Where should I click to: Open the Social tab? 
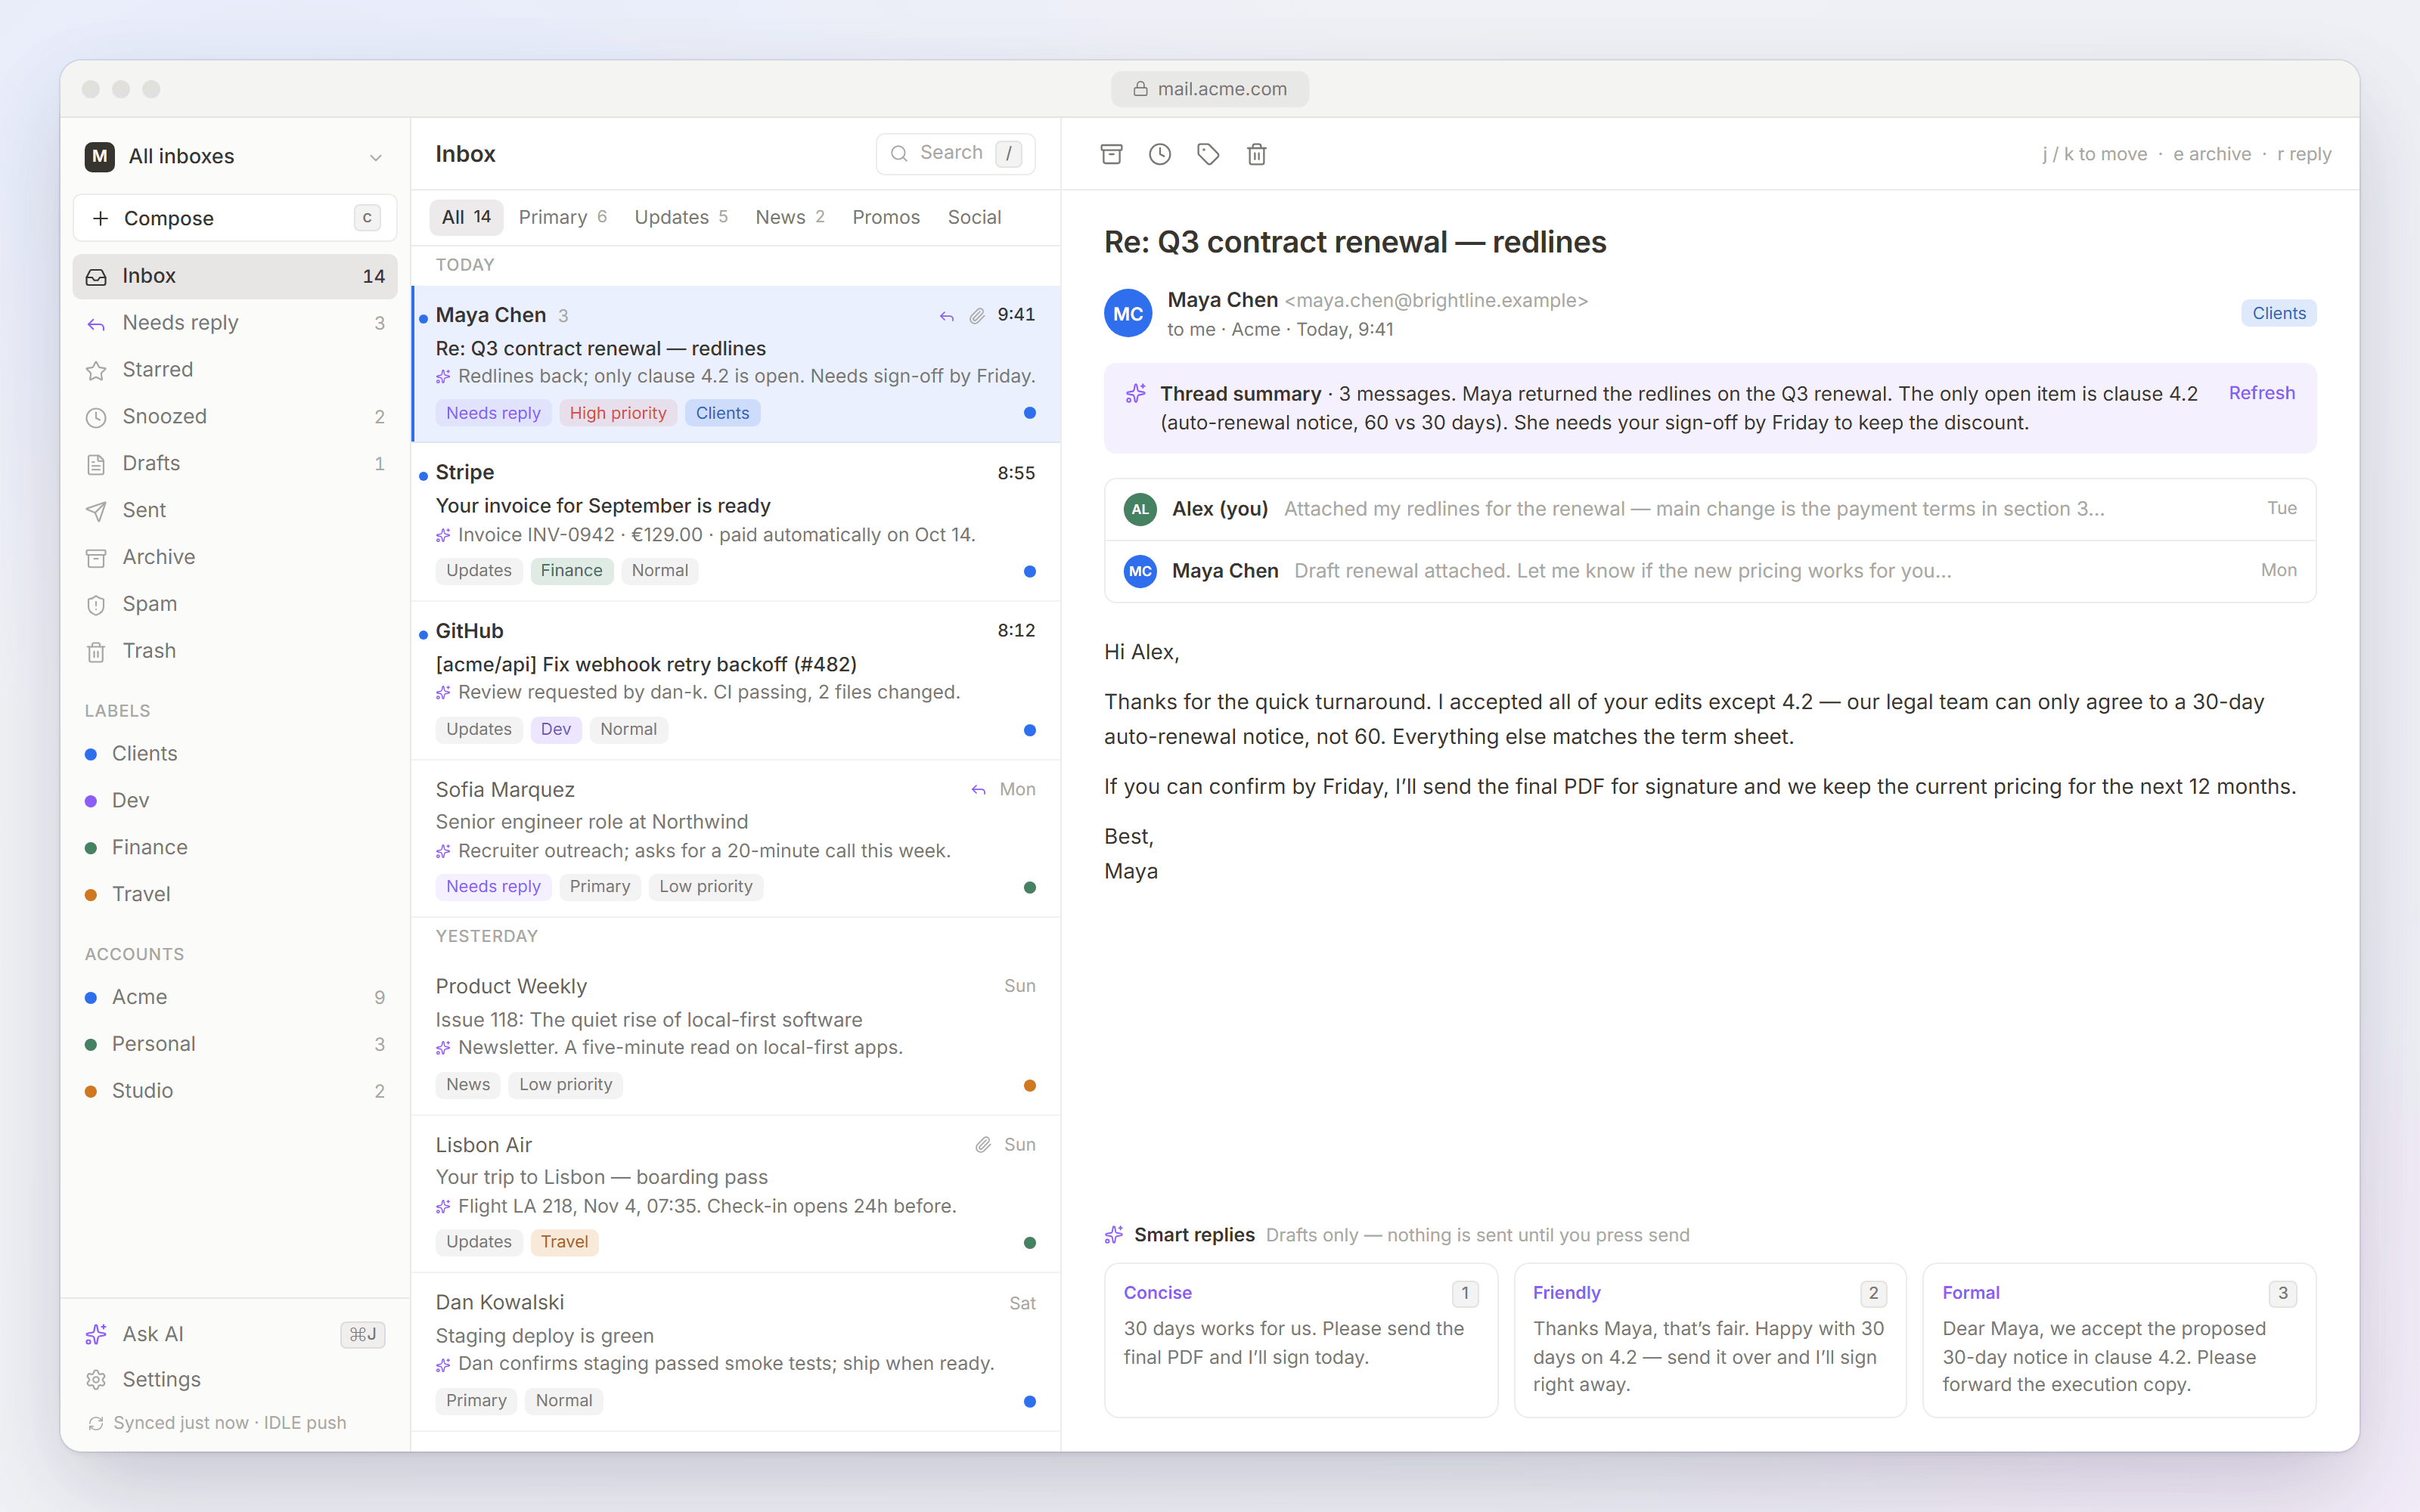click(974, 217)
